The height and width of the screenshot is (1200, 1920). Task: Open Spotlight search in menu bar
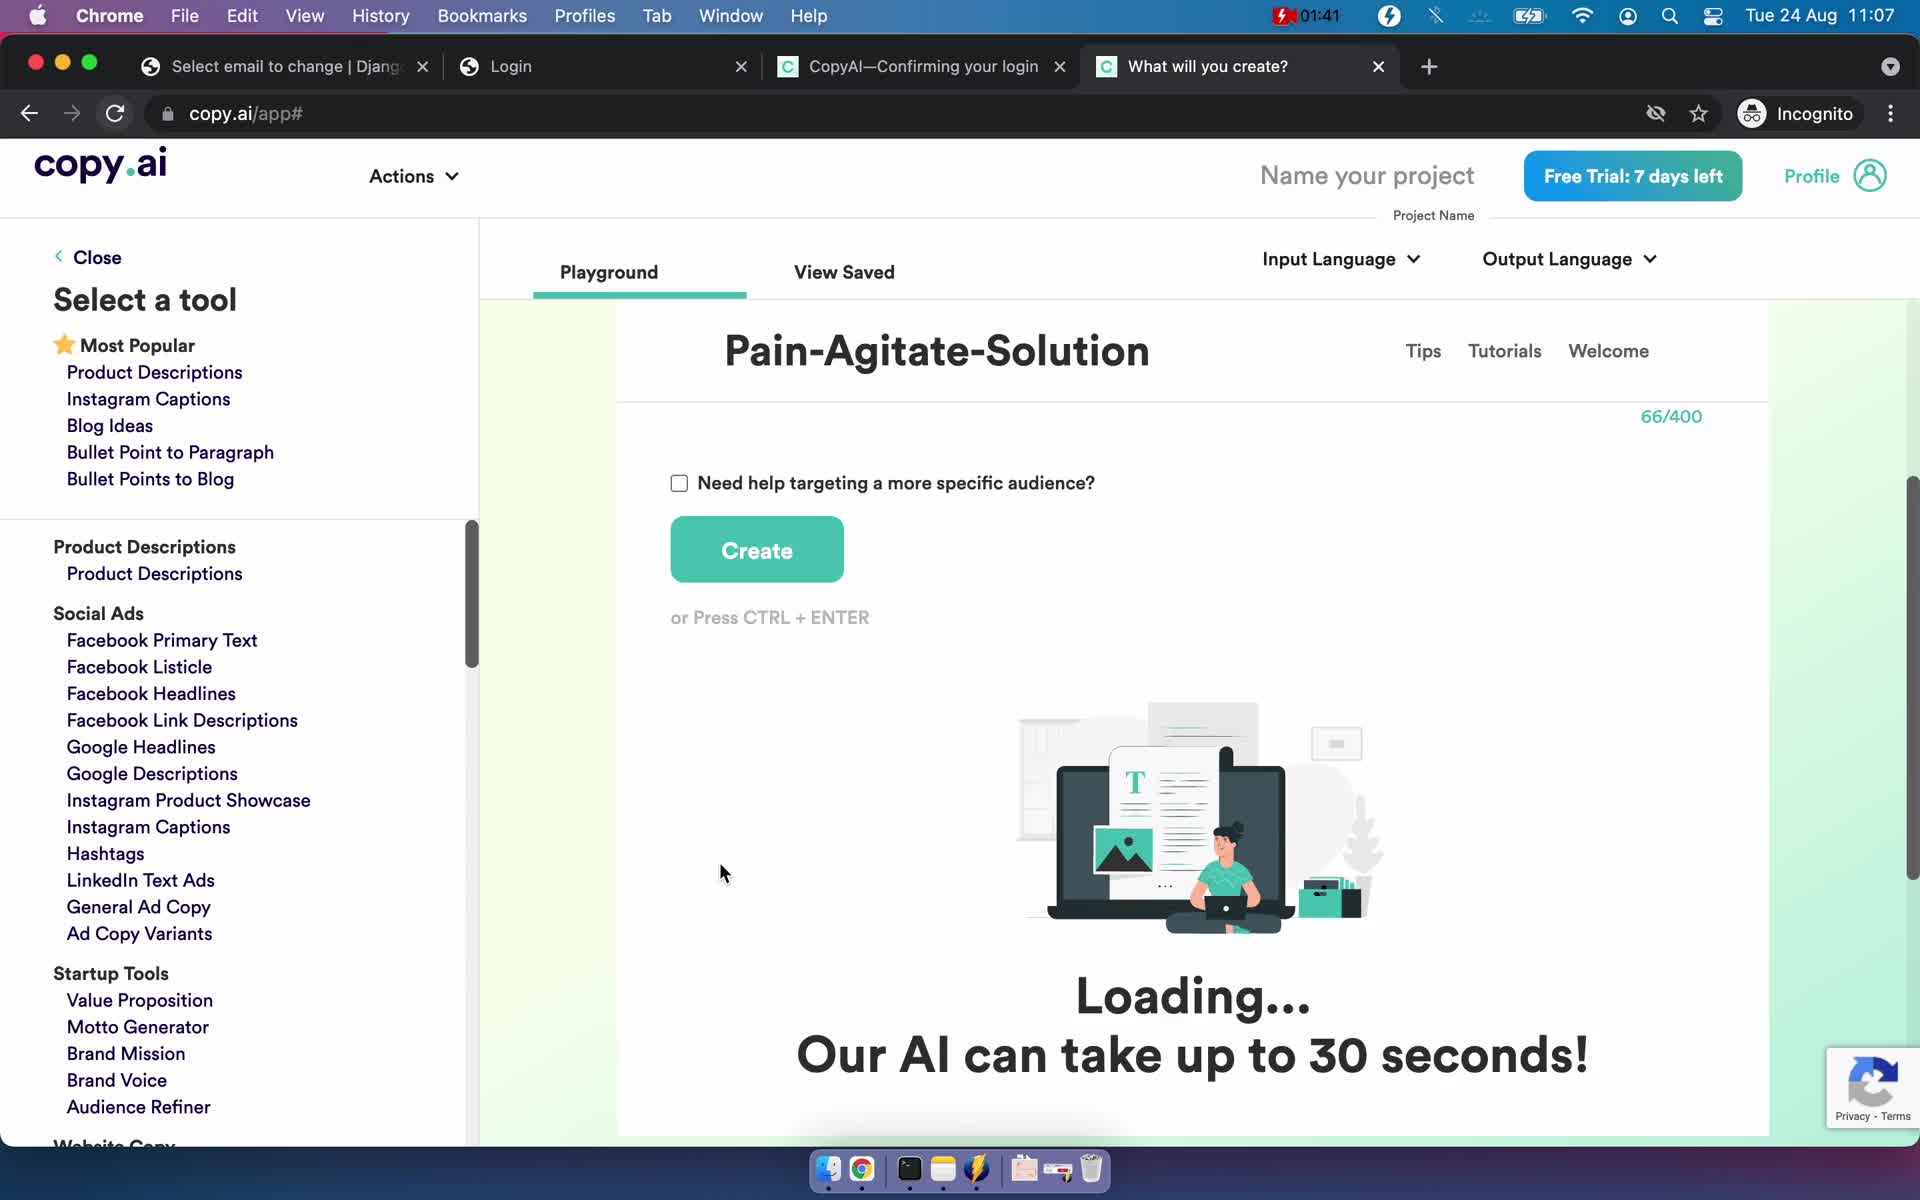click(x=1669, y=16)
